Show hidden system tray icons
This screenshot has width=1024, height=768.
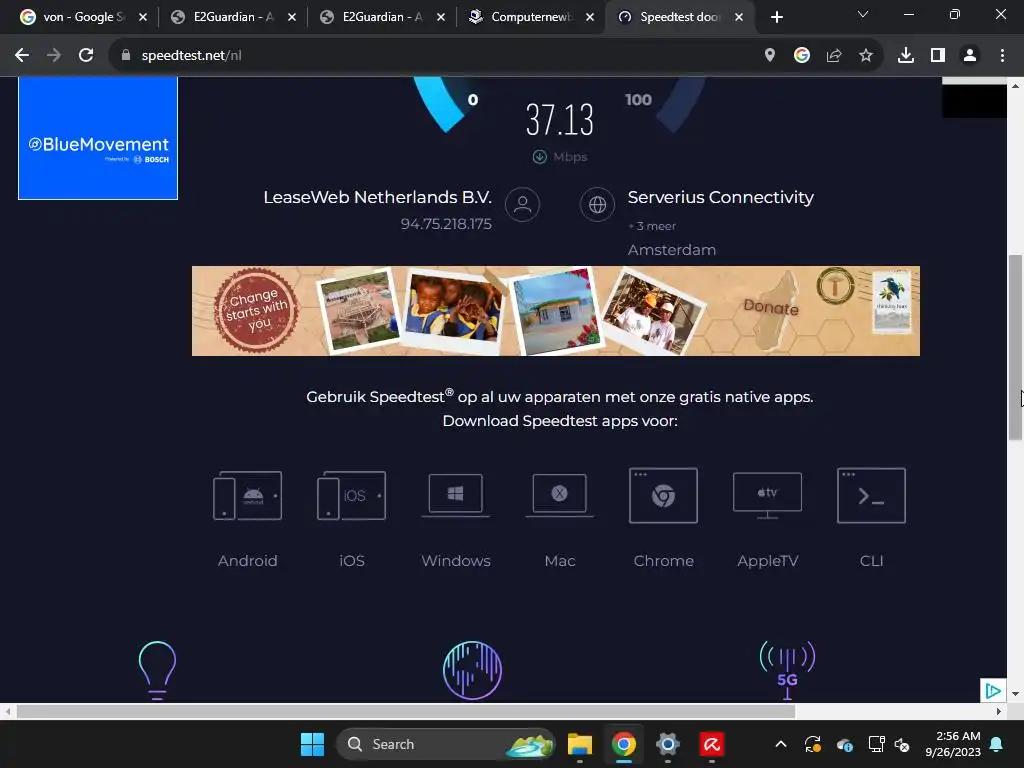coord(780,744)
